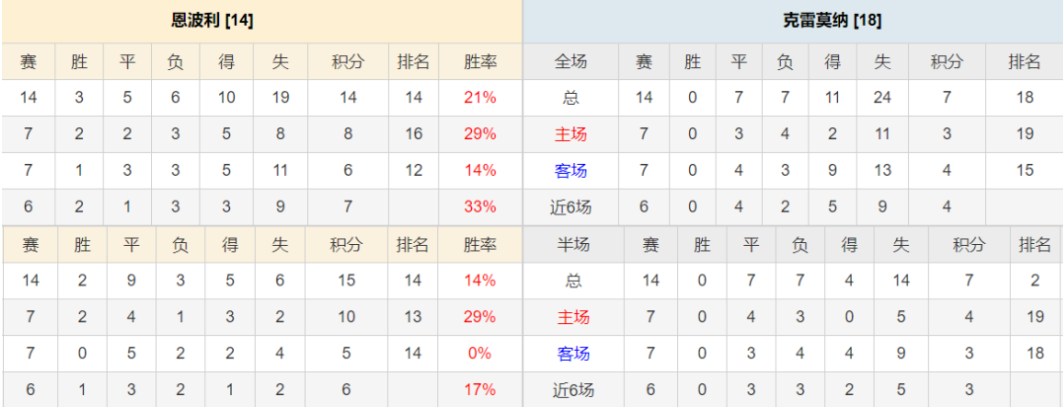Click the 全场 header cell
The width and height of the screenshot is (1063, 410).
(571, 62)
